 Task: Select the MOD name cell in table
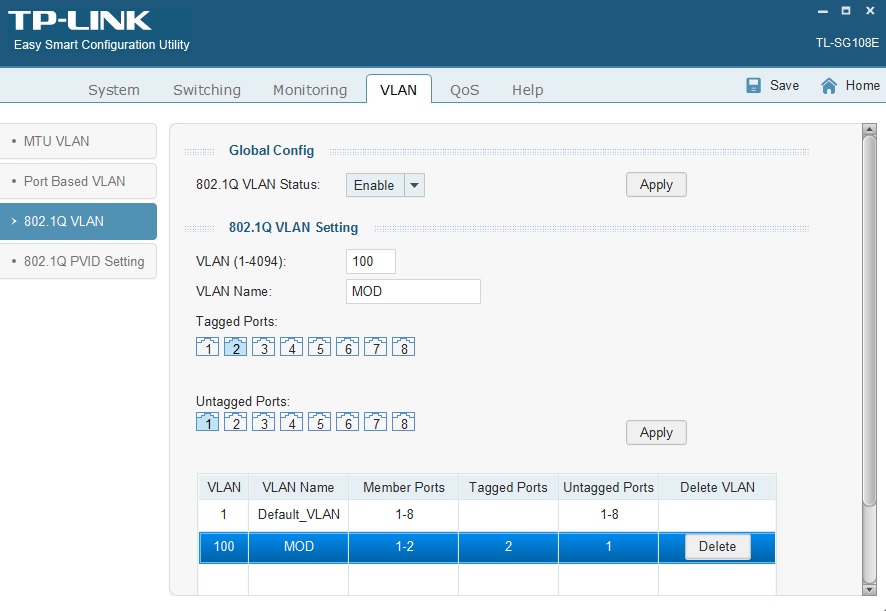(x=298, y=547)
